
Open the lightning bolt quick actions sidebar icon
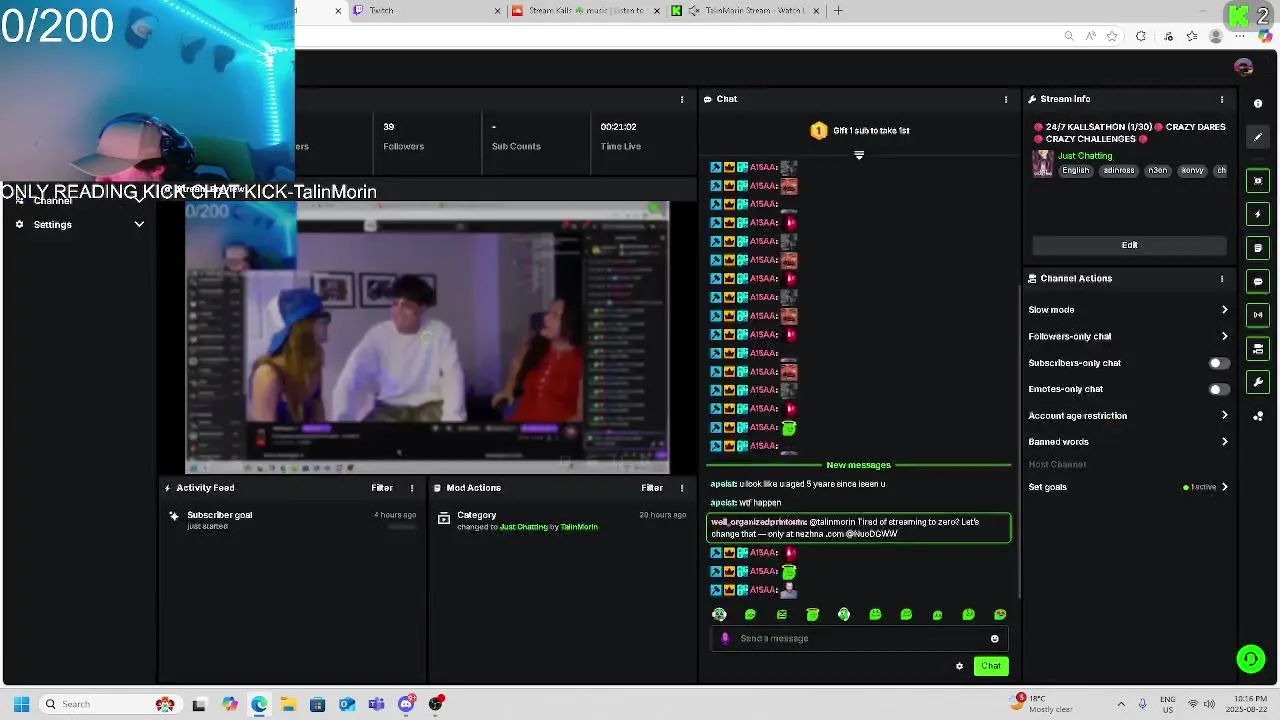click(1258, 214)
